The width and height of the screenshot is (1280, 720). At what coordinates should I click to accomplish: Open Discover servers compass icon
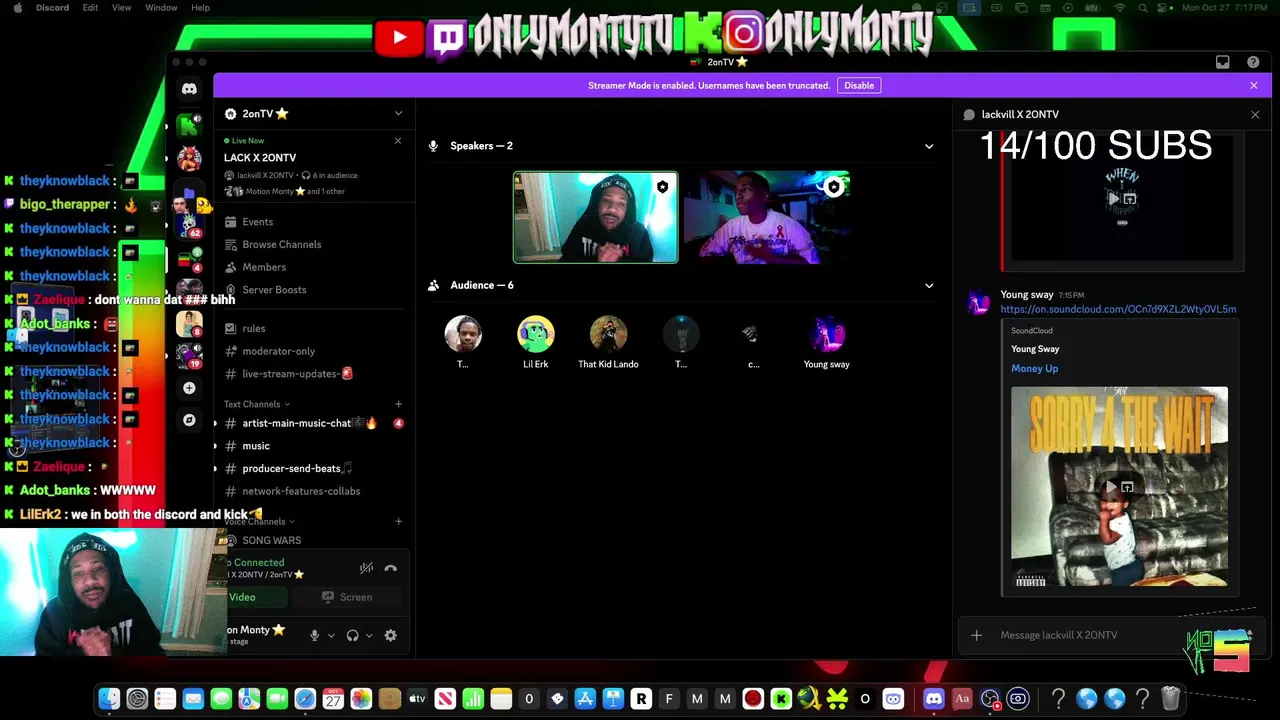click(189, 420)
